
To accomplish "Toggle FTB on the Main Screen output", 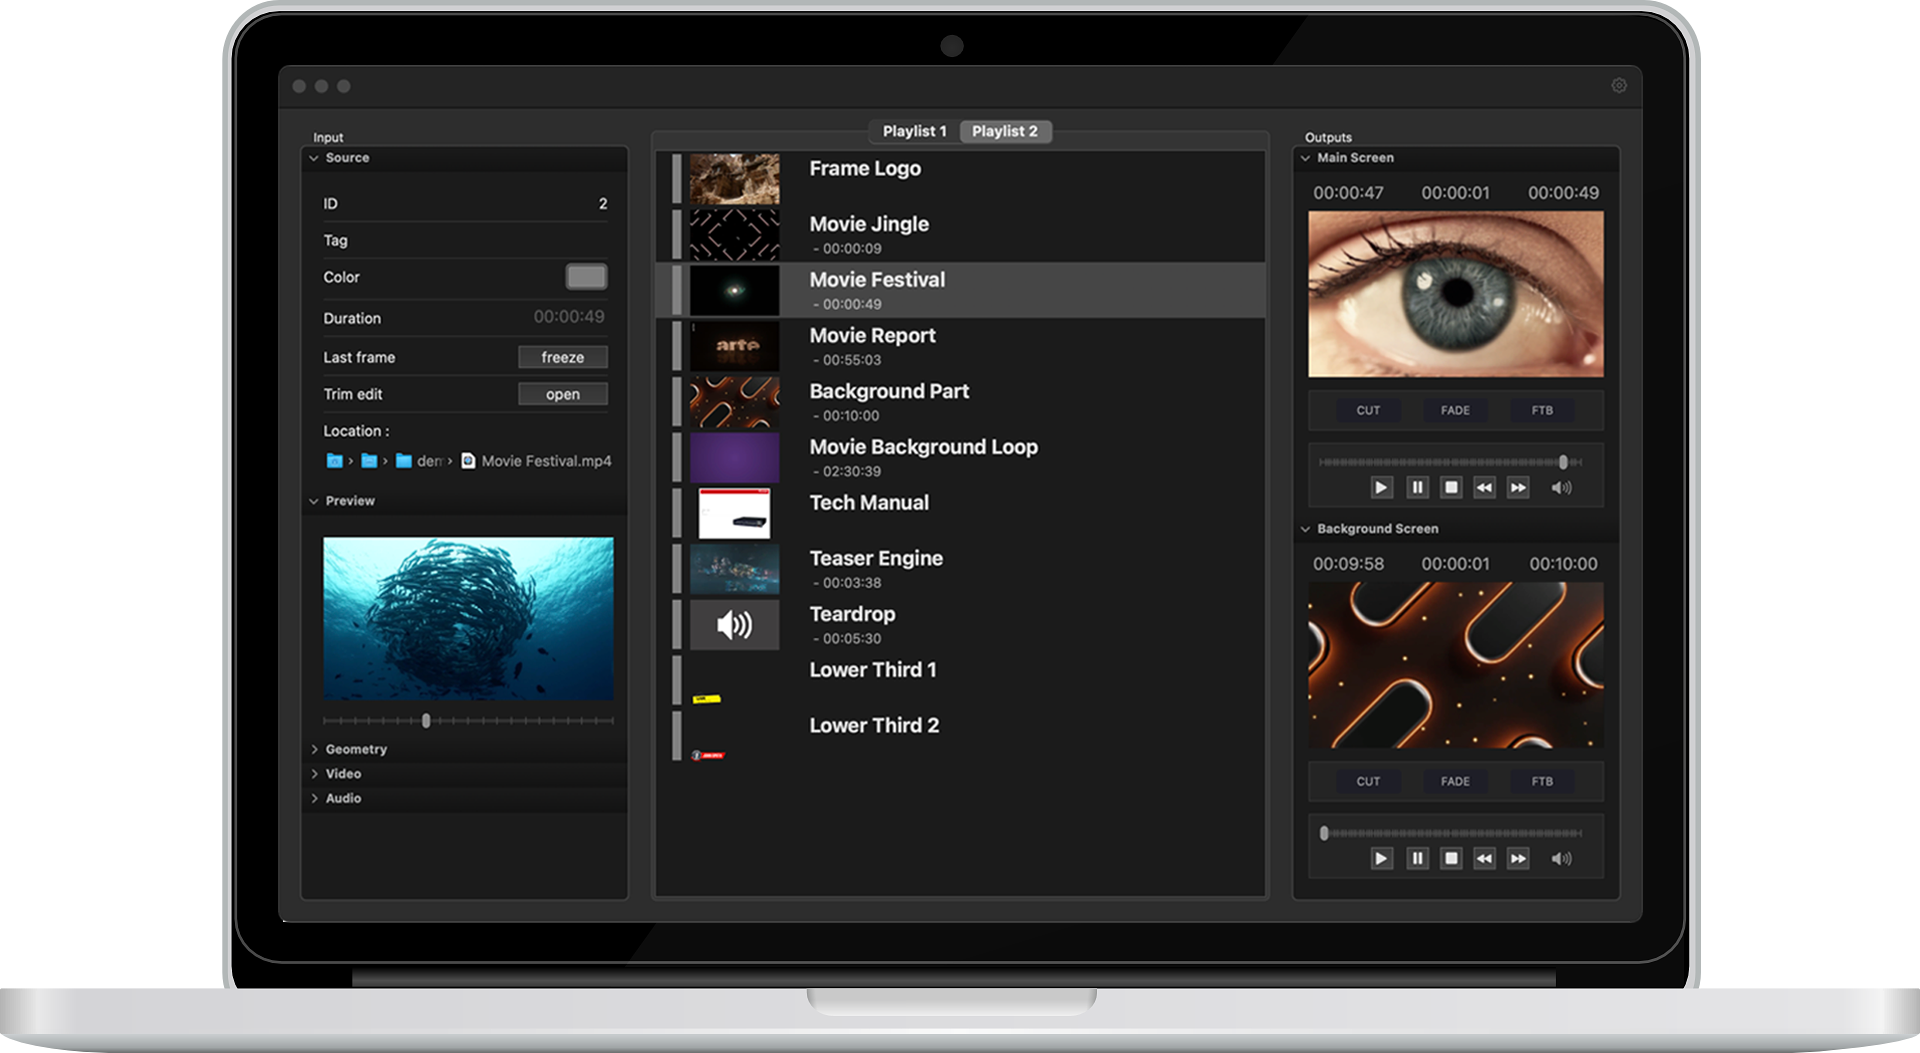I will [x=1542, y=410].
